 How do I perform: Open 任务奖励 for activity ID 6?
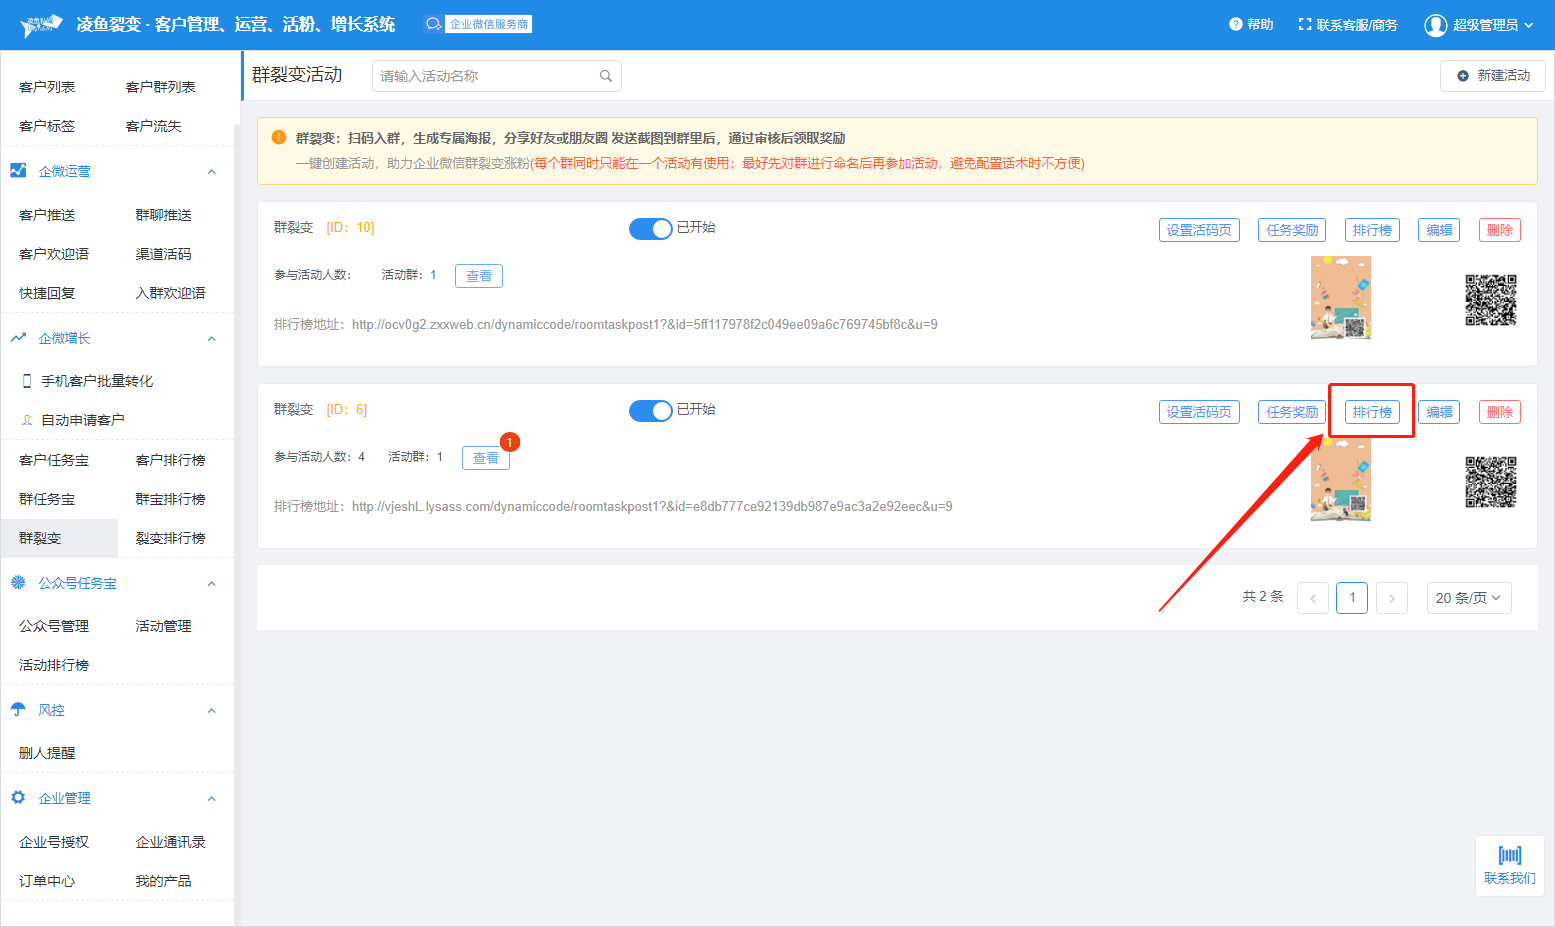(x=1291, y=412)
